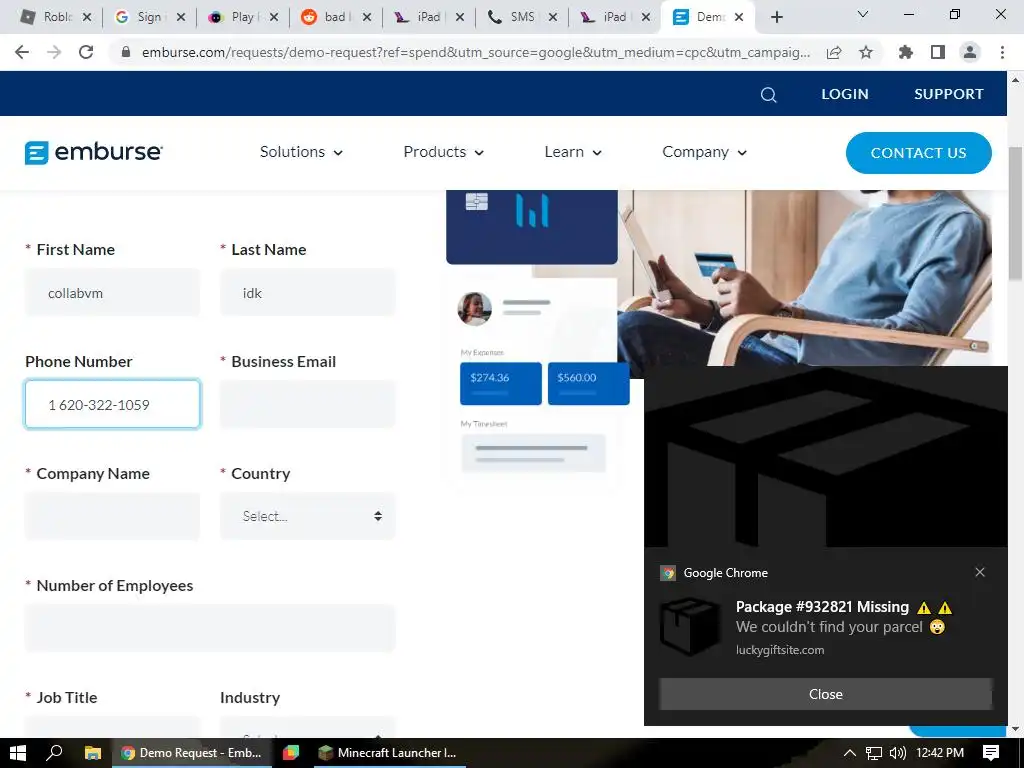The height and width of the screenshot is (768, 1024).
Task: Click the Company Name field
Action: (112, 516)
